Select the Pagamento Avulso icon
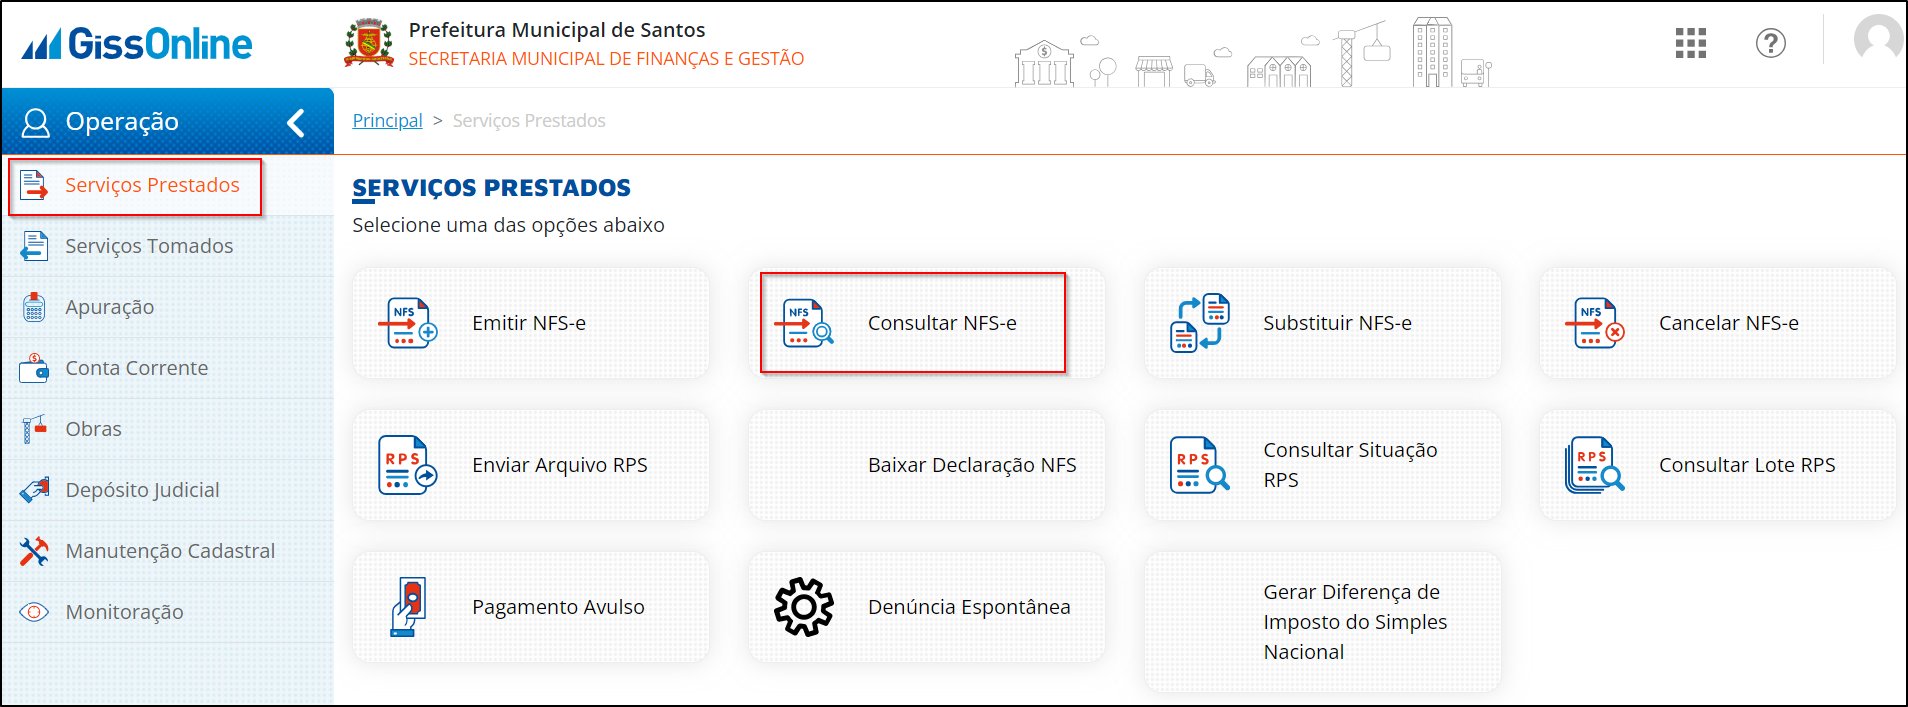The width and height of the screenshot is (1908, 707). click(x=408, y=607)
